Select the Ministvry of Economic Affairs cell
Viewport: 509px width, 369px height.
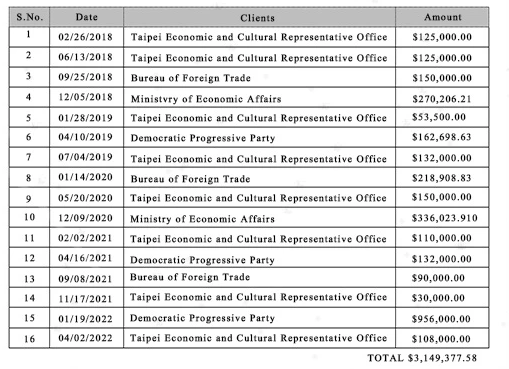[259, 98]
